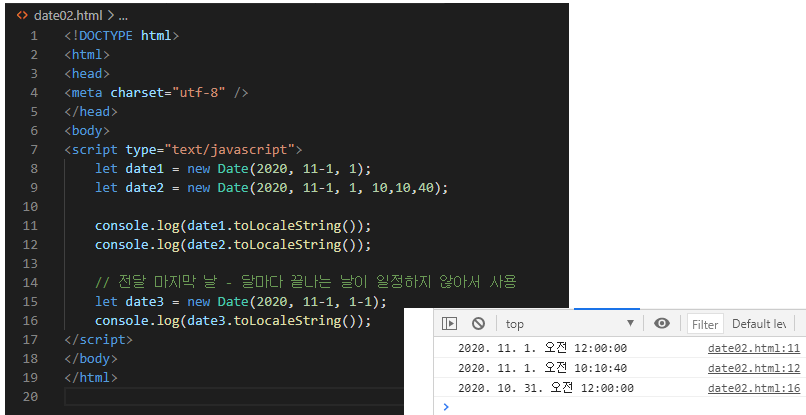The image size is (806, 415).
Task: Open the Default levels dropdown
Action: [x=759, y=324]
